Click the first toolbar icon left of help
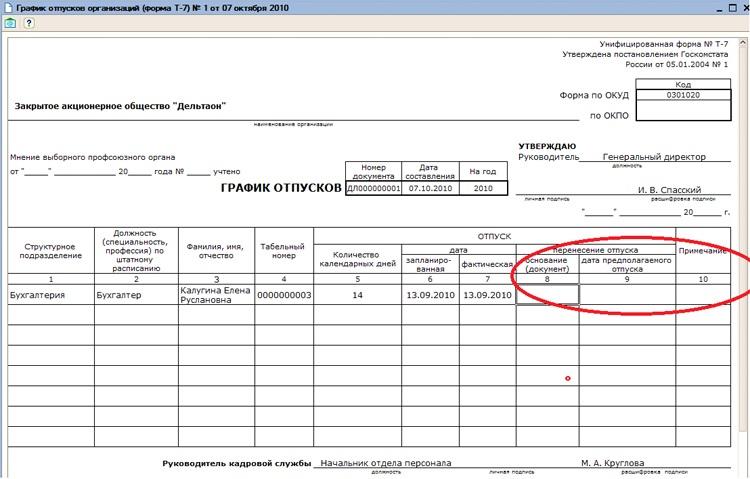The width and height of the screenshot is (750, 479). (x=10, y=23)
